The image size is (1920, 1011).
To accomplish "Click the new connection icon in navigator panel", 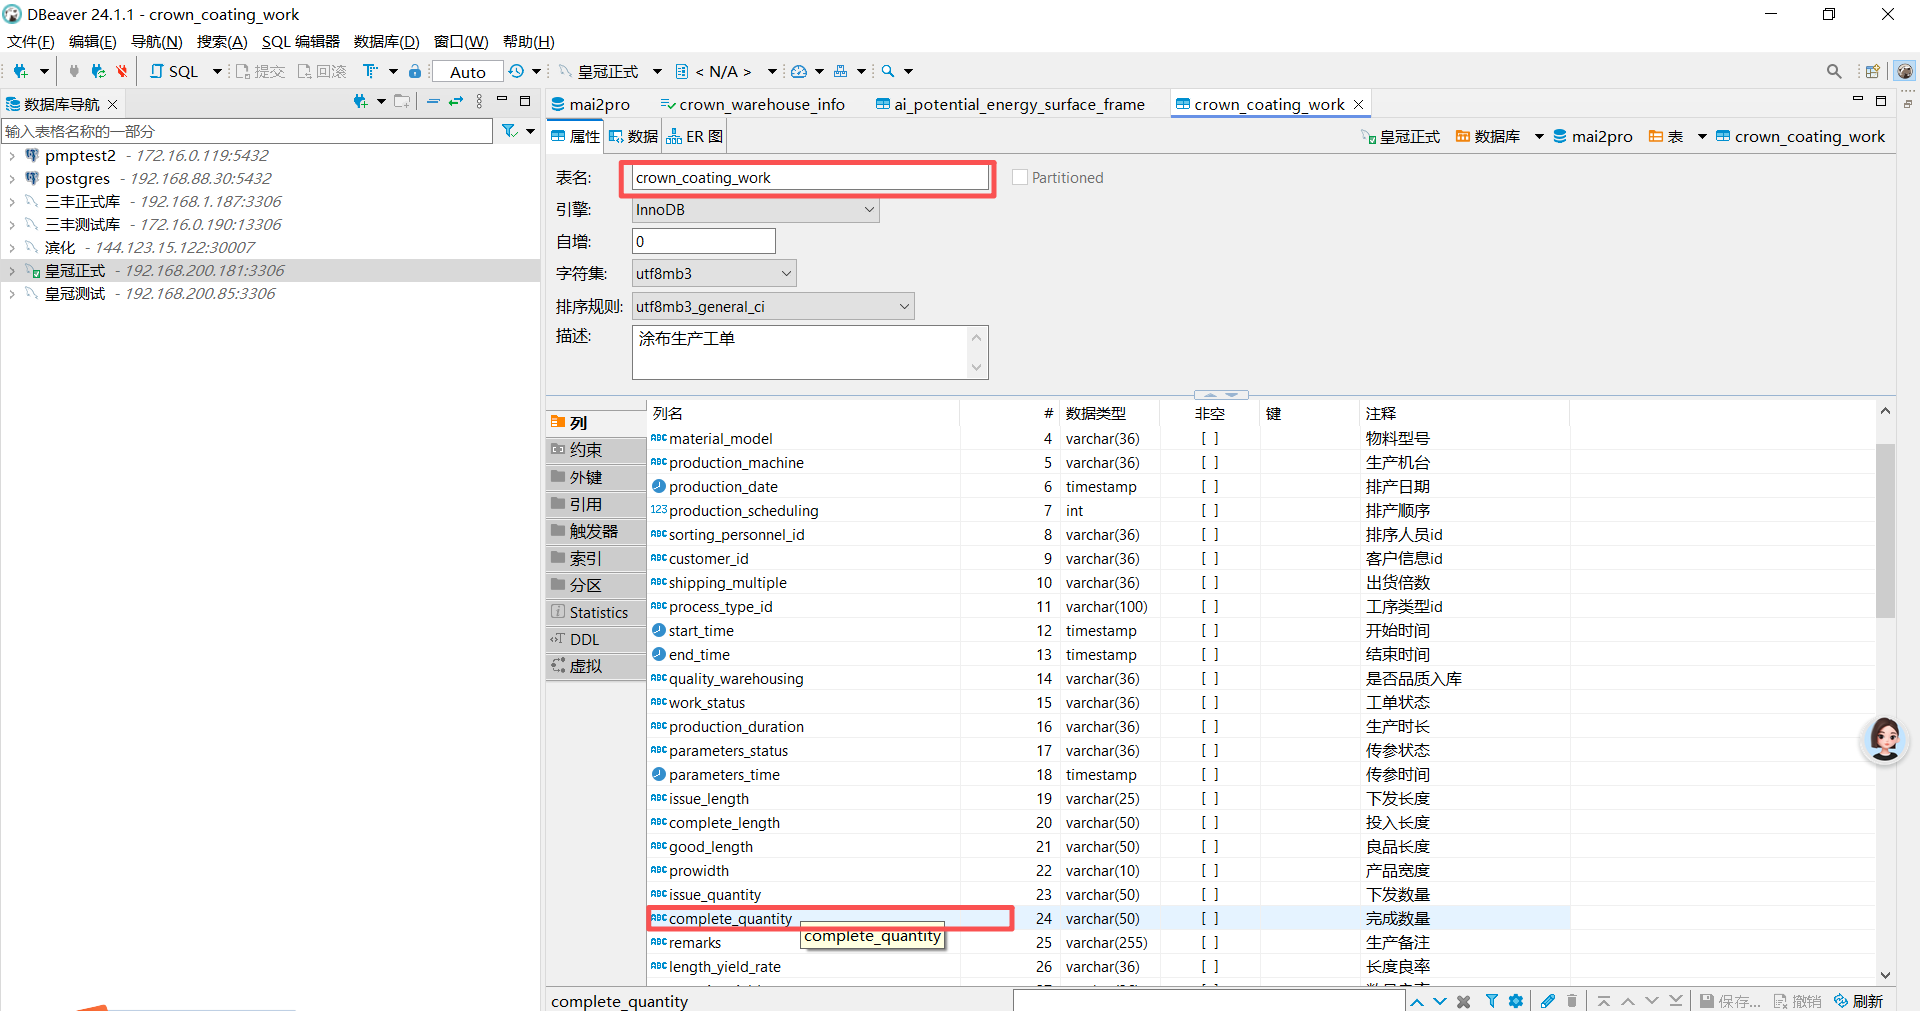I will pos(361,102).
